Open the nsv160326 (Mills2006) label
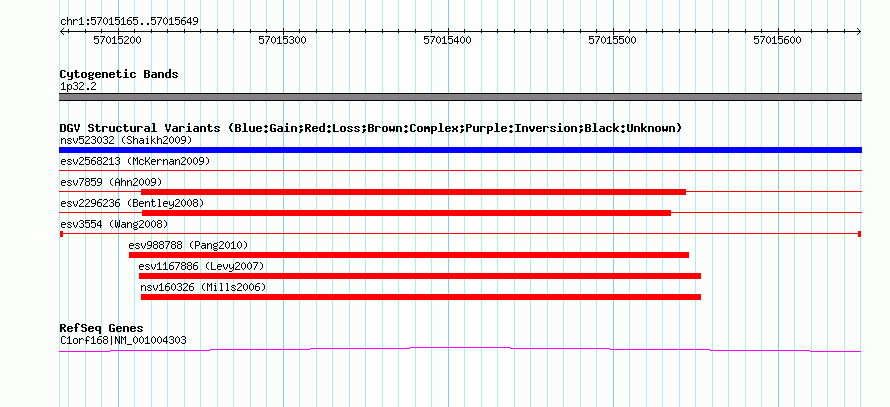The height and width of the screenshot is (407, 890). coord(203,287)
